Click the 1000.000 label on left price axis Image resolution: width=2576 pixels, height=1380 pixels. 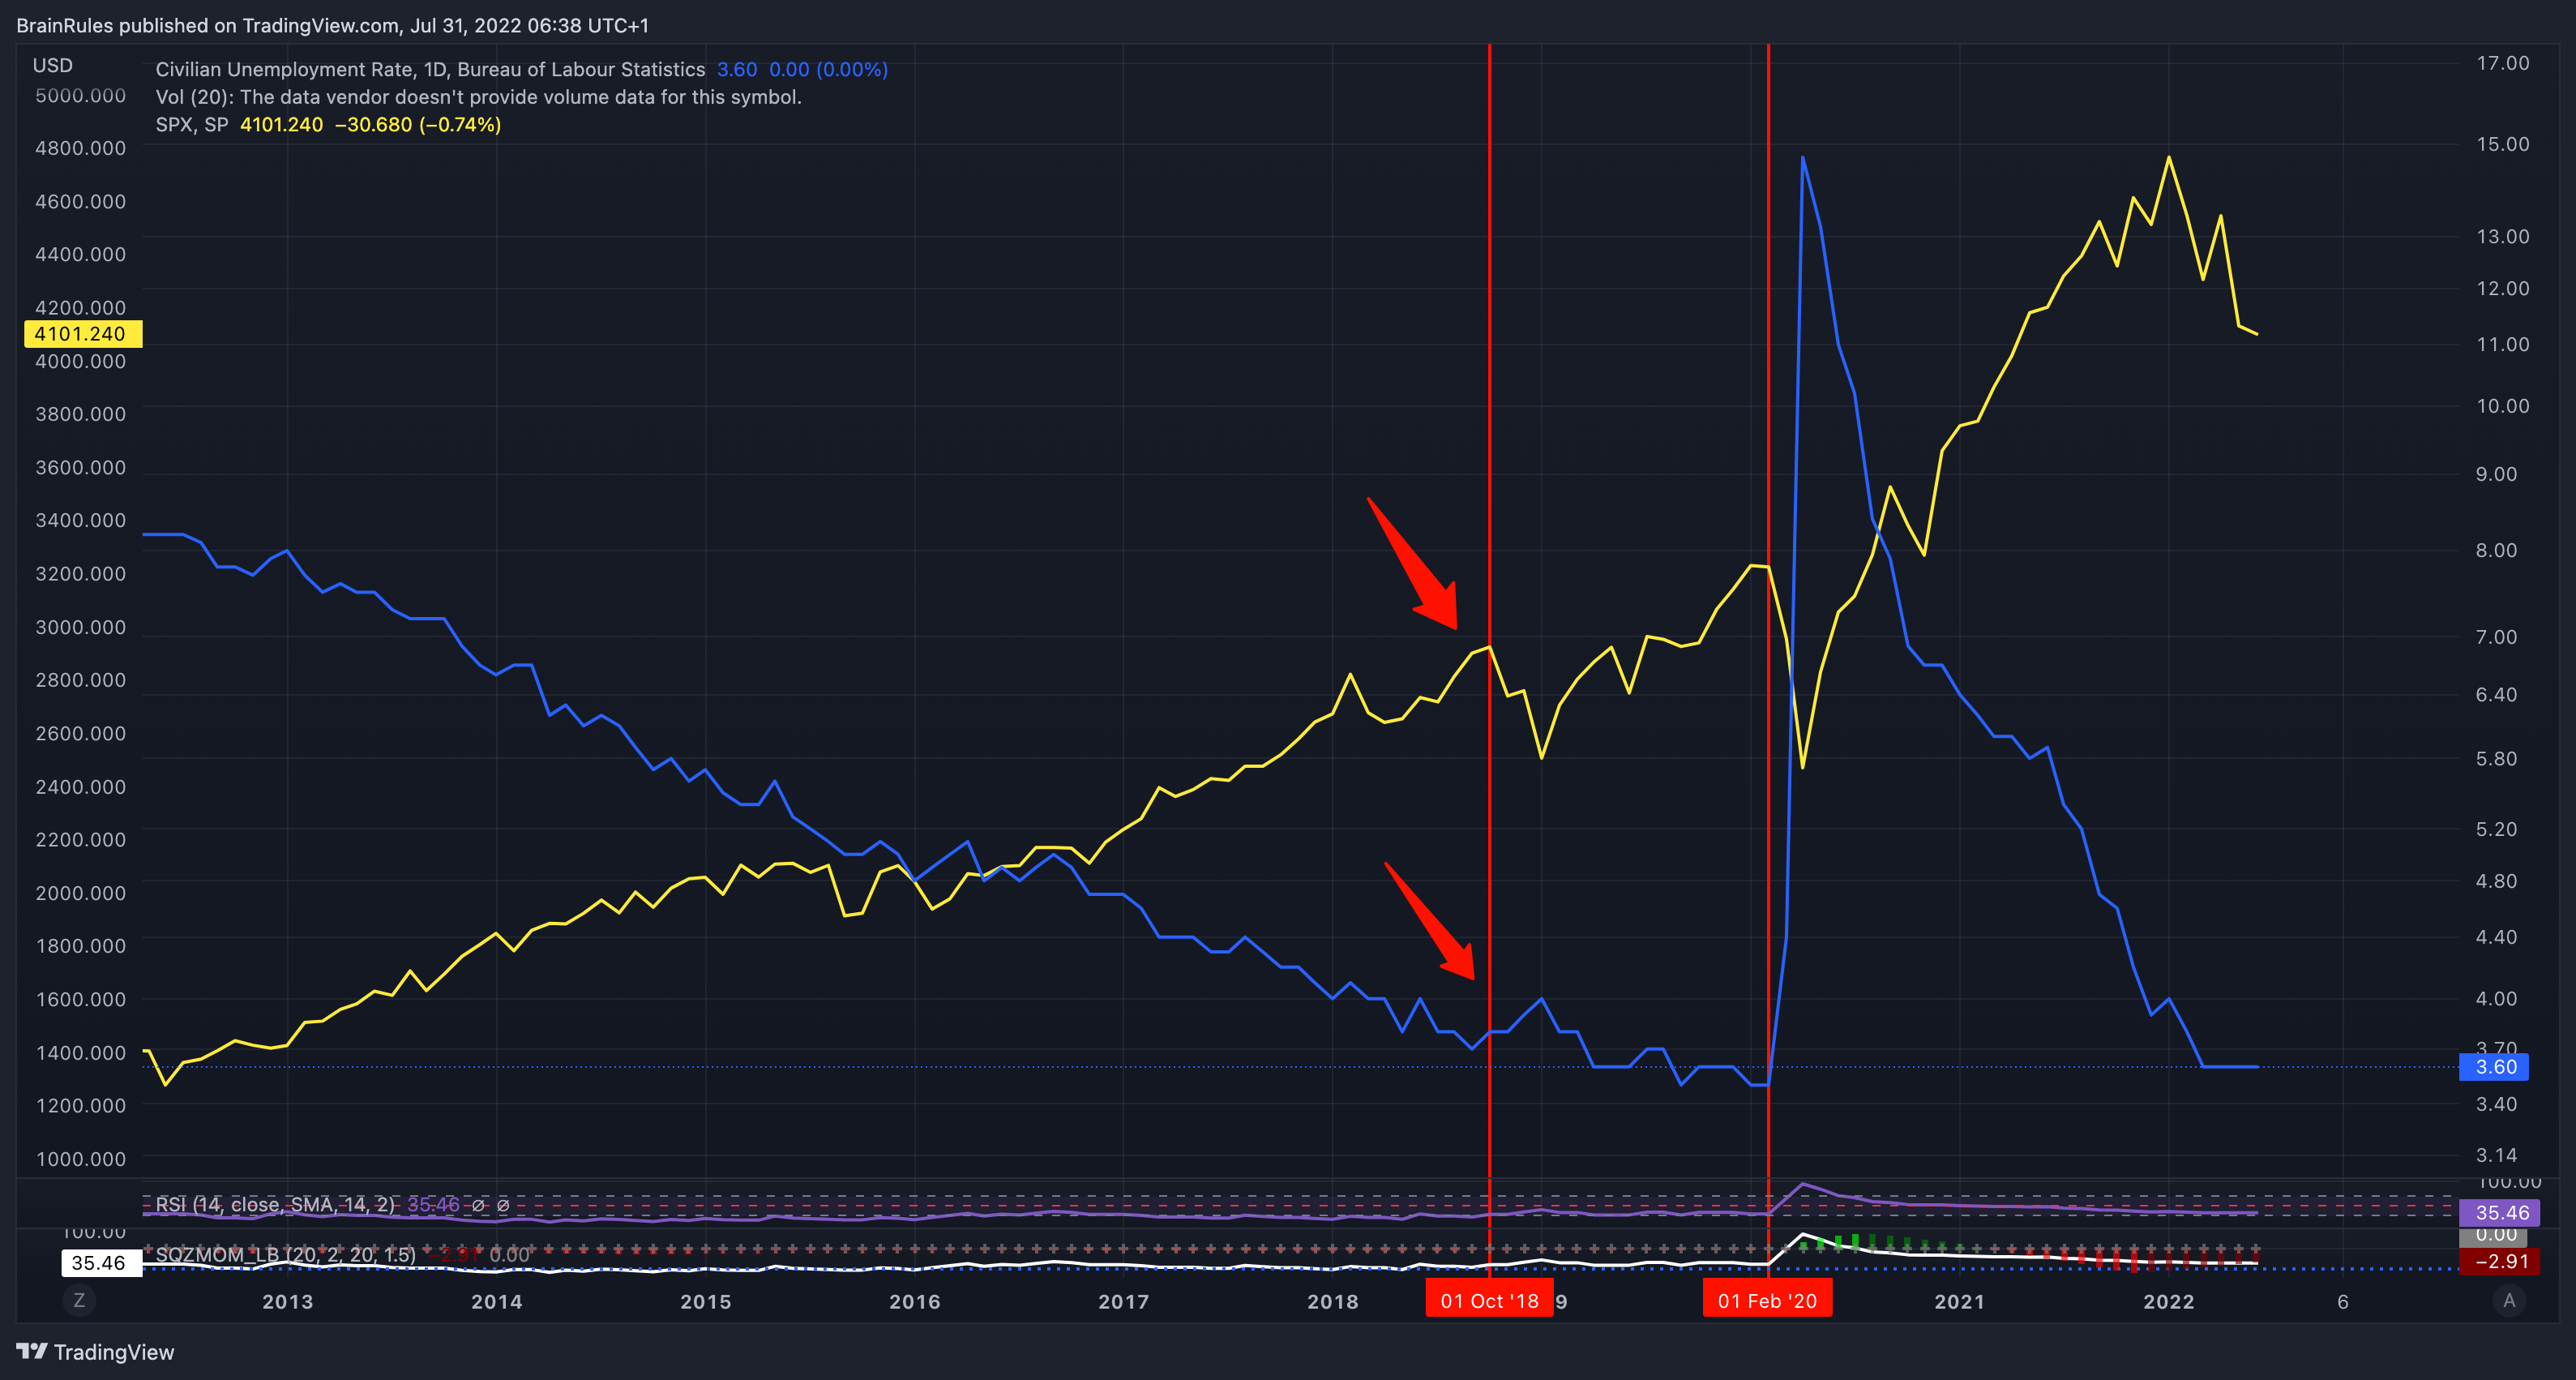click(80, 1159)
